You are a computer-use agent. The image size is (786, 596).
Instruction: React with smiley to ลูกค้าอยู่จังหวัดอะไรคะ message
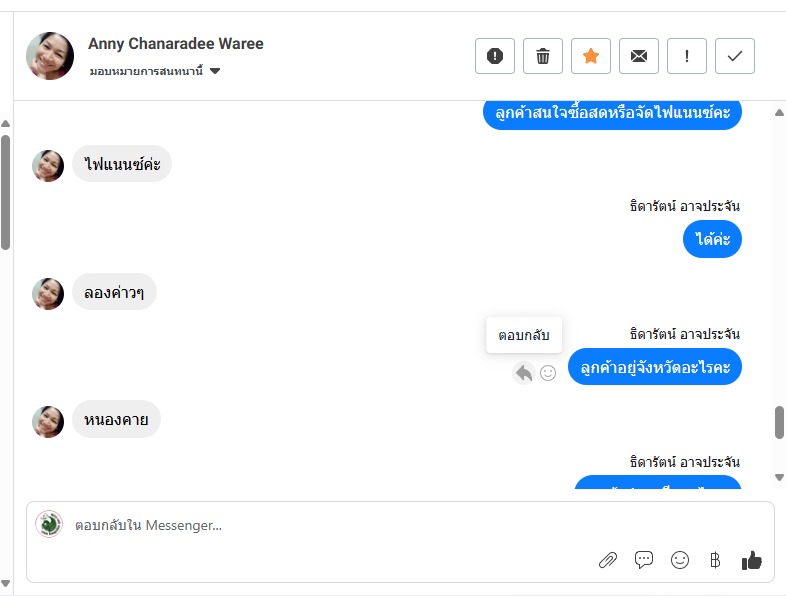click(x=548, y=373)
